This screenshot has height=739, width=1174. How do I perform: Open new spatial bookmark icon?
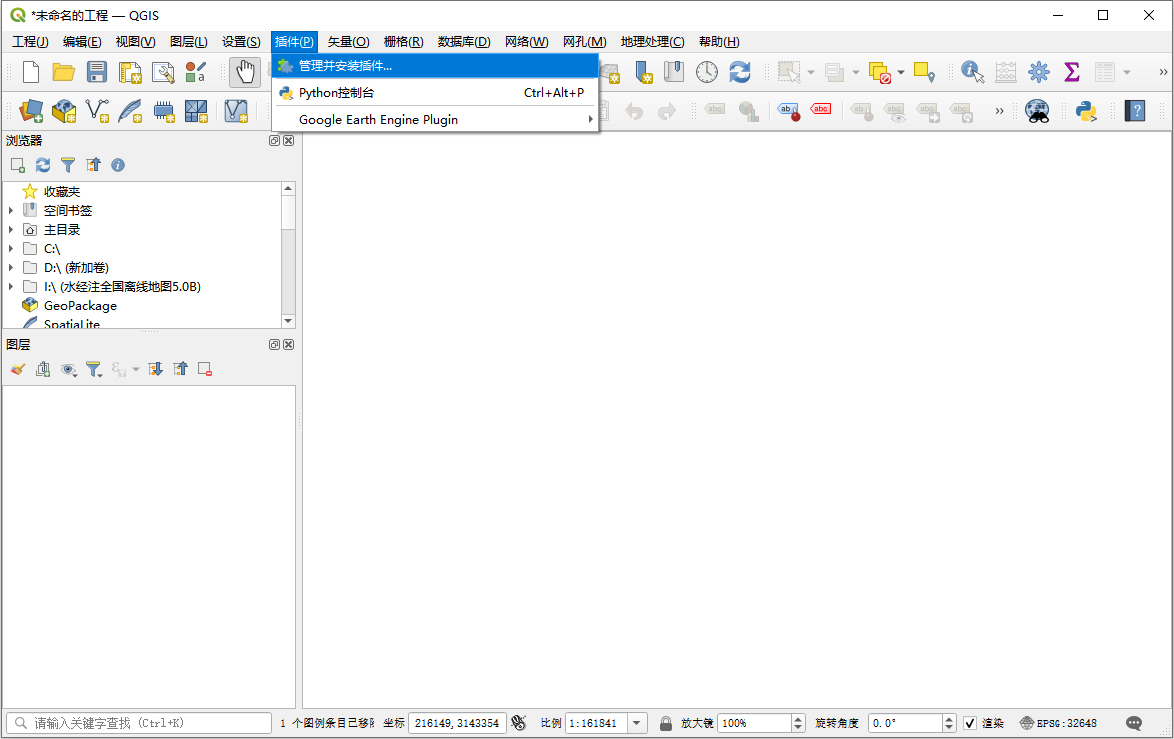point(643,72)
